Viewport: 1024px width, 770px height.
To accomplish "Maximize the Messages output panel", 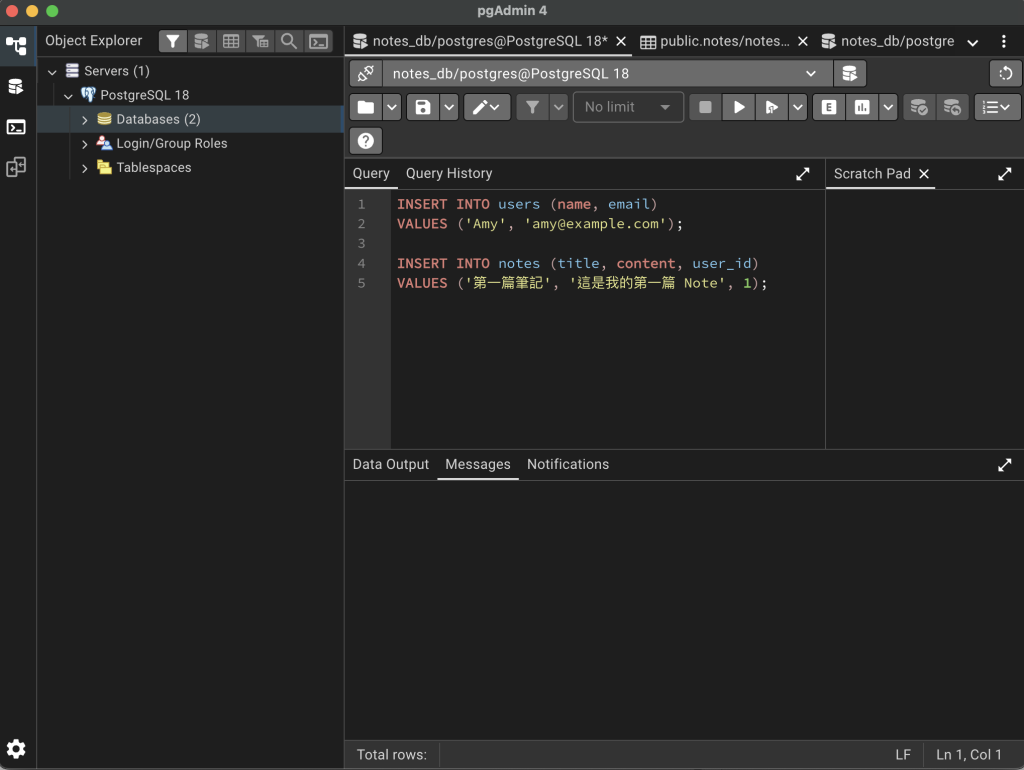I will click(x=1005, y=464).
